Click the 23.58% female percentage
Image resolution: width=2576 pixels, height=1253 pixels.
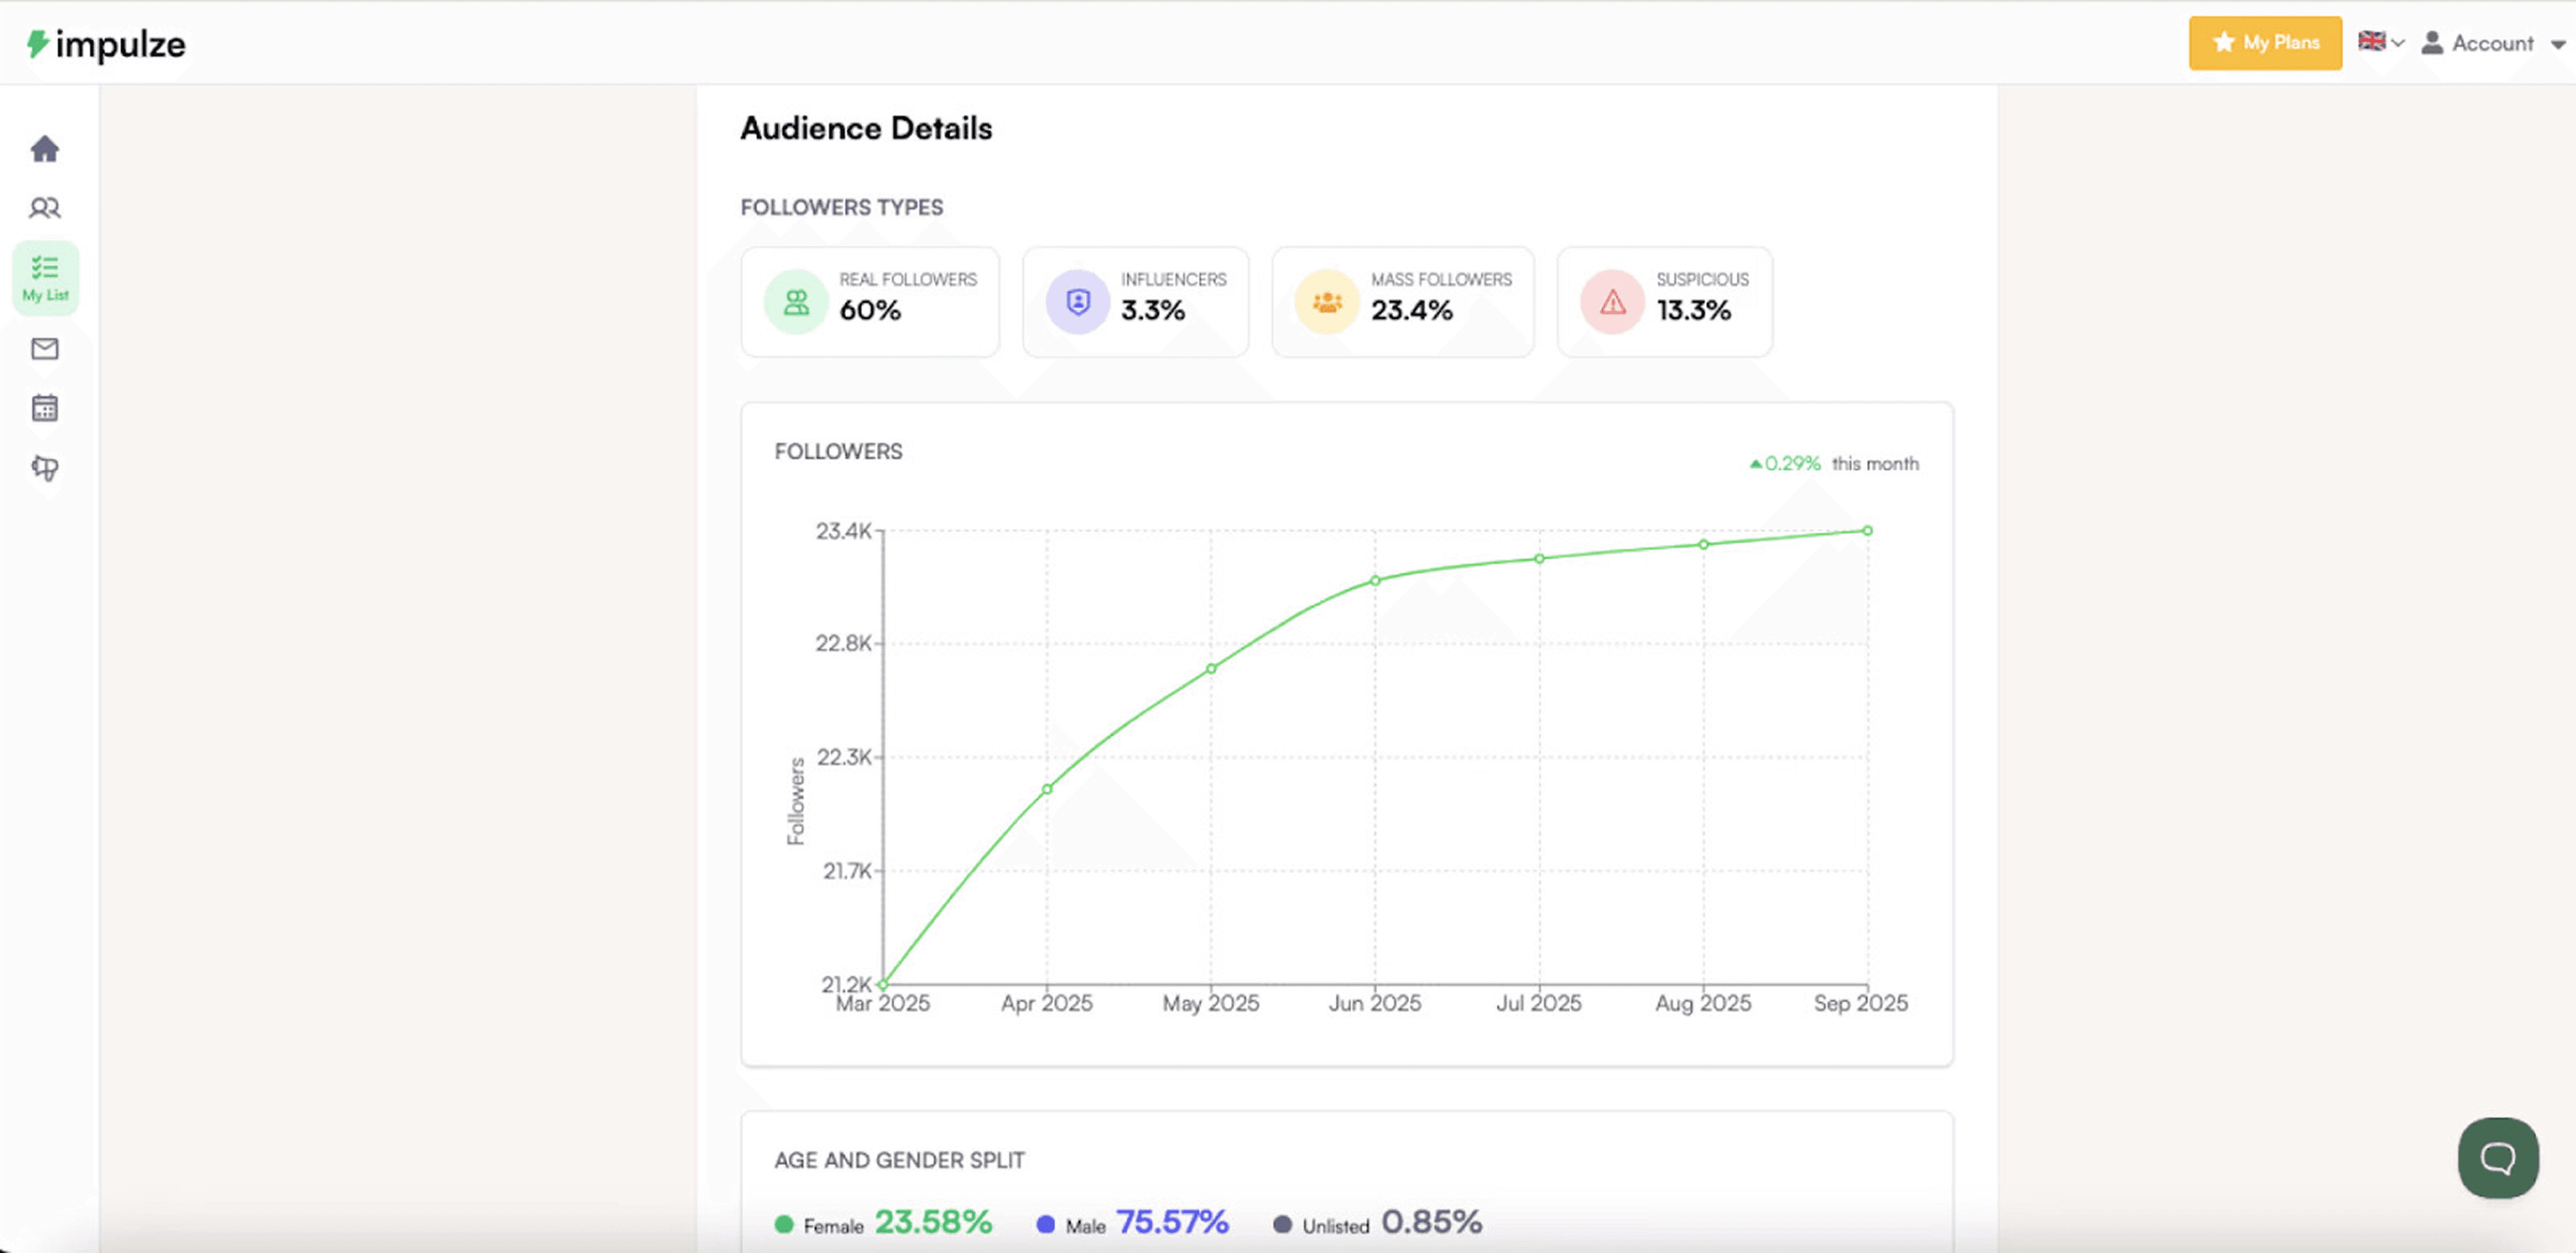pos(933,1222)
